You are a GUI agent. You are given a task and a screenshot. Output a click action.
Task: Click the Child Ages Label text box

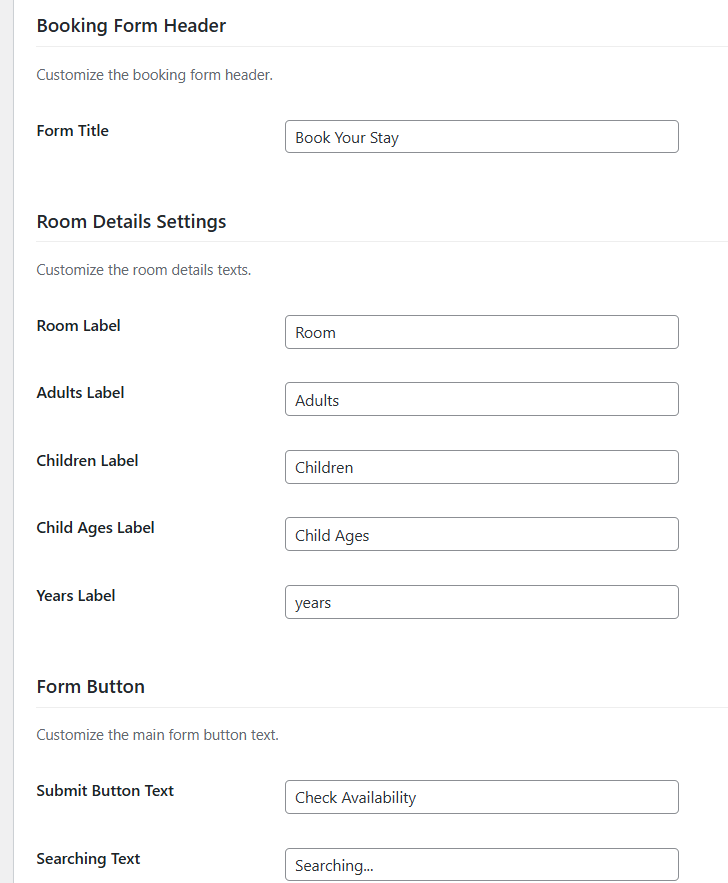pyautogui.click(x=482, y=534)
